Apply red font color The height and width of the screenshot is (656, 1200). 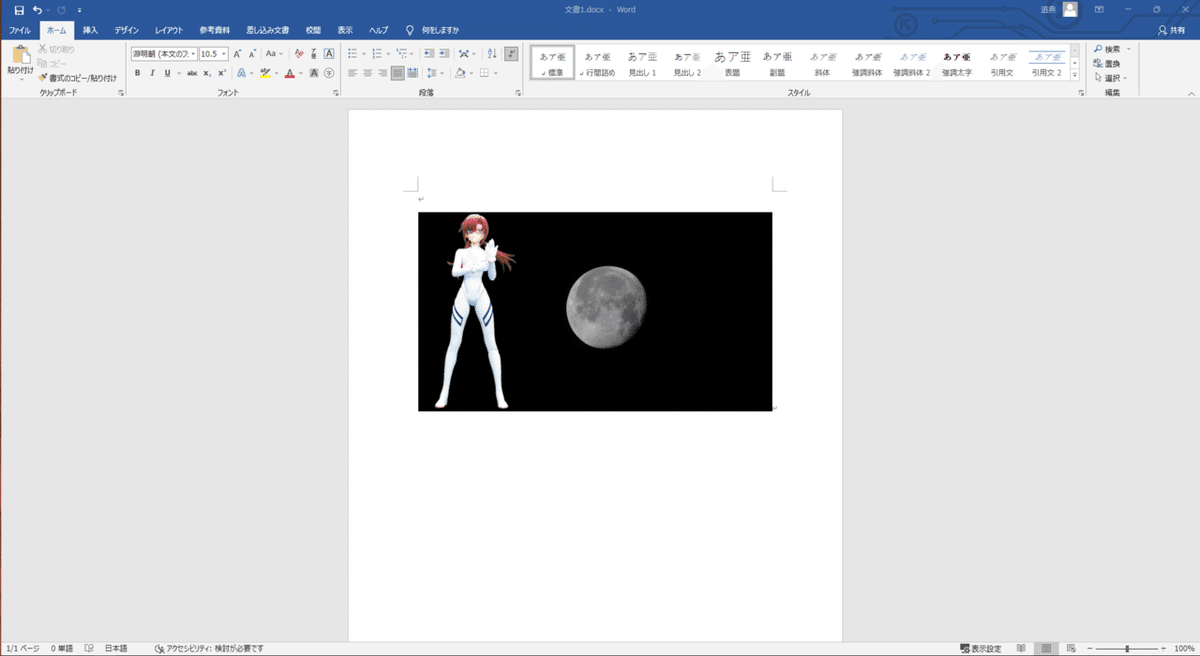(x=289, y=73)
